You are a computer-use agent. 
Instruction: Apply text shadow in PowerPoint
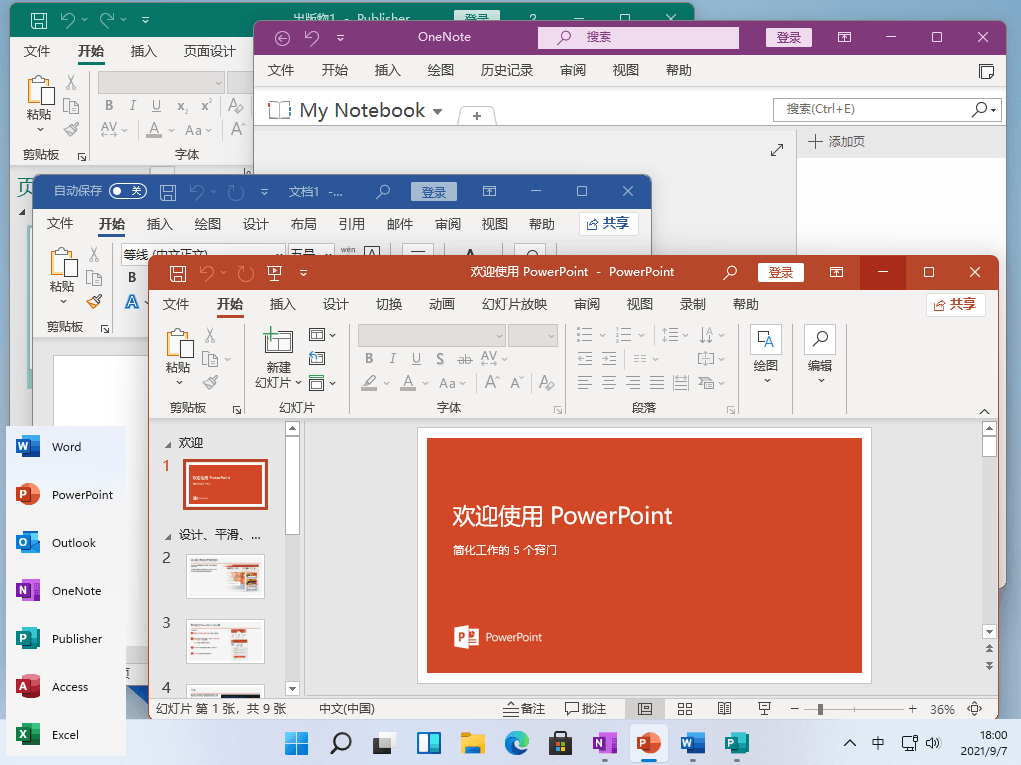[x=440, y=358]
